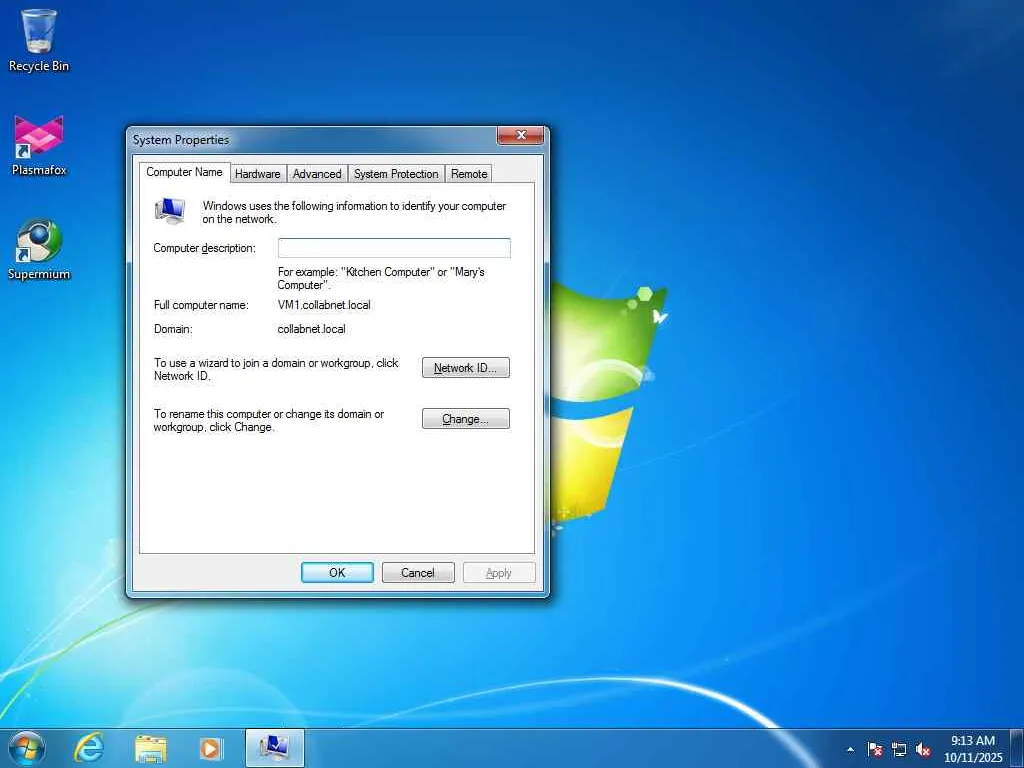The height and width of the screenshot is (768, 1024).
Task: Click the Full computer name label
Action: tap(201, 305)
